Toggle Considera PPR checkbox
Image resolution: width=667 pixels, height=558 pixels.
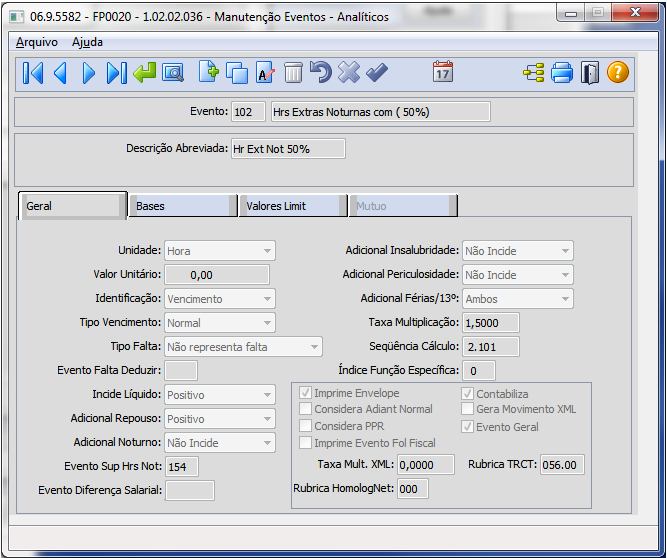[x=305, y=426]
